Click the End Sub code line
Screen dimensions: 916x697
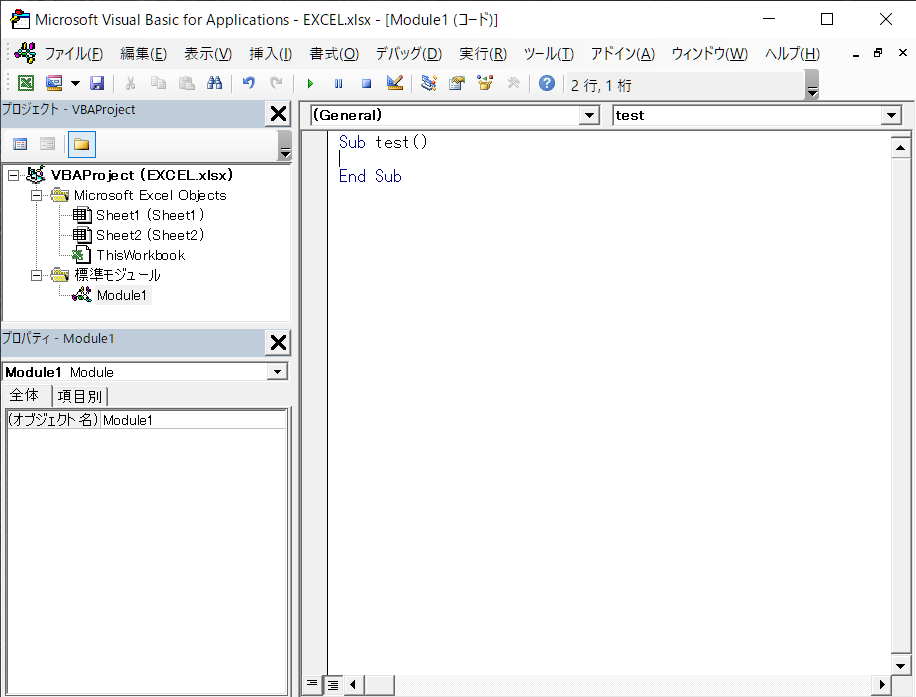[x=370, y=176]
